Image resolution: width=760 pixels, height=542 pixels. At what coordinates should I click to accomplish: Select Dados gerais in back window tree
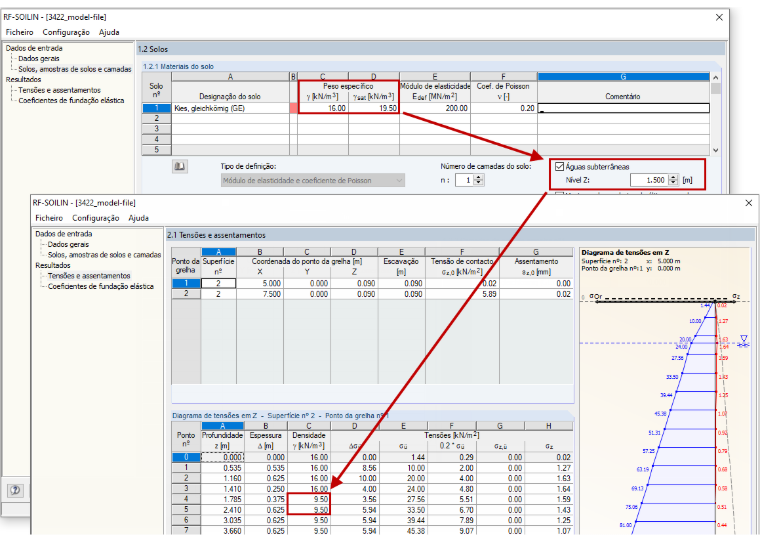(39, 58)
